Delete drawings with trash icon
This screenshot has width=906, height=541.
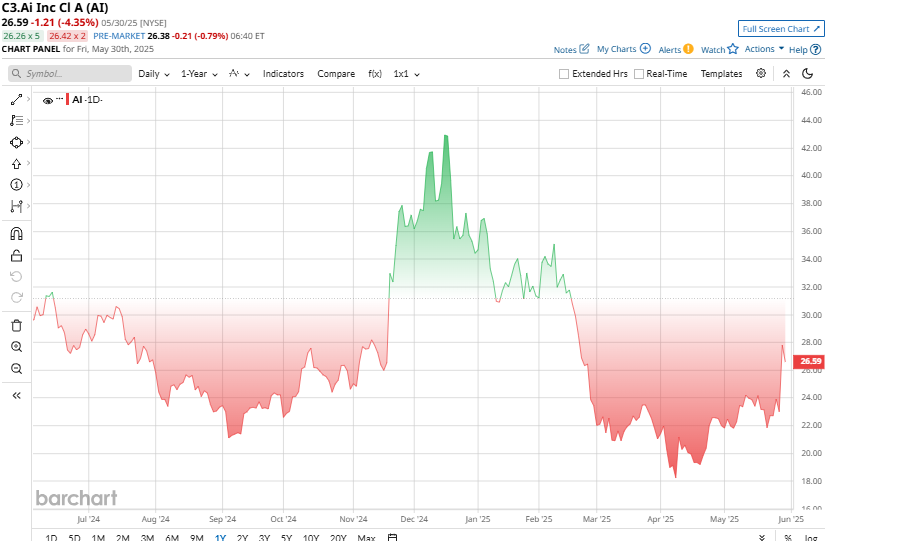click(16, 325)
